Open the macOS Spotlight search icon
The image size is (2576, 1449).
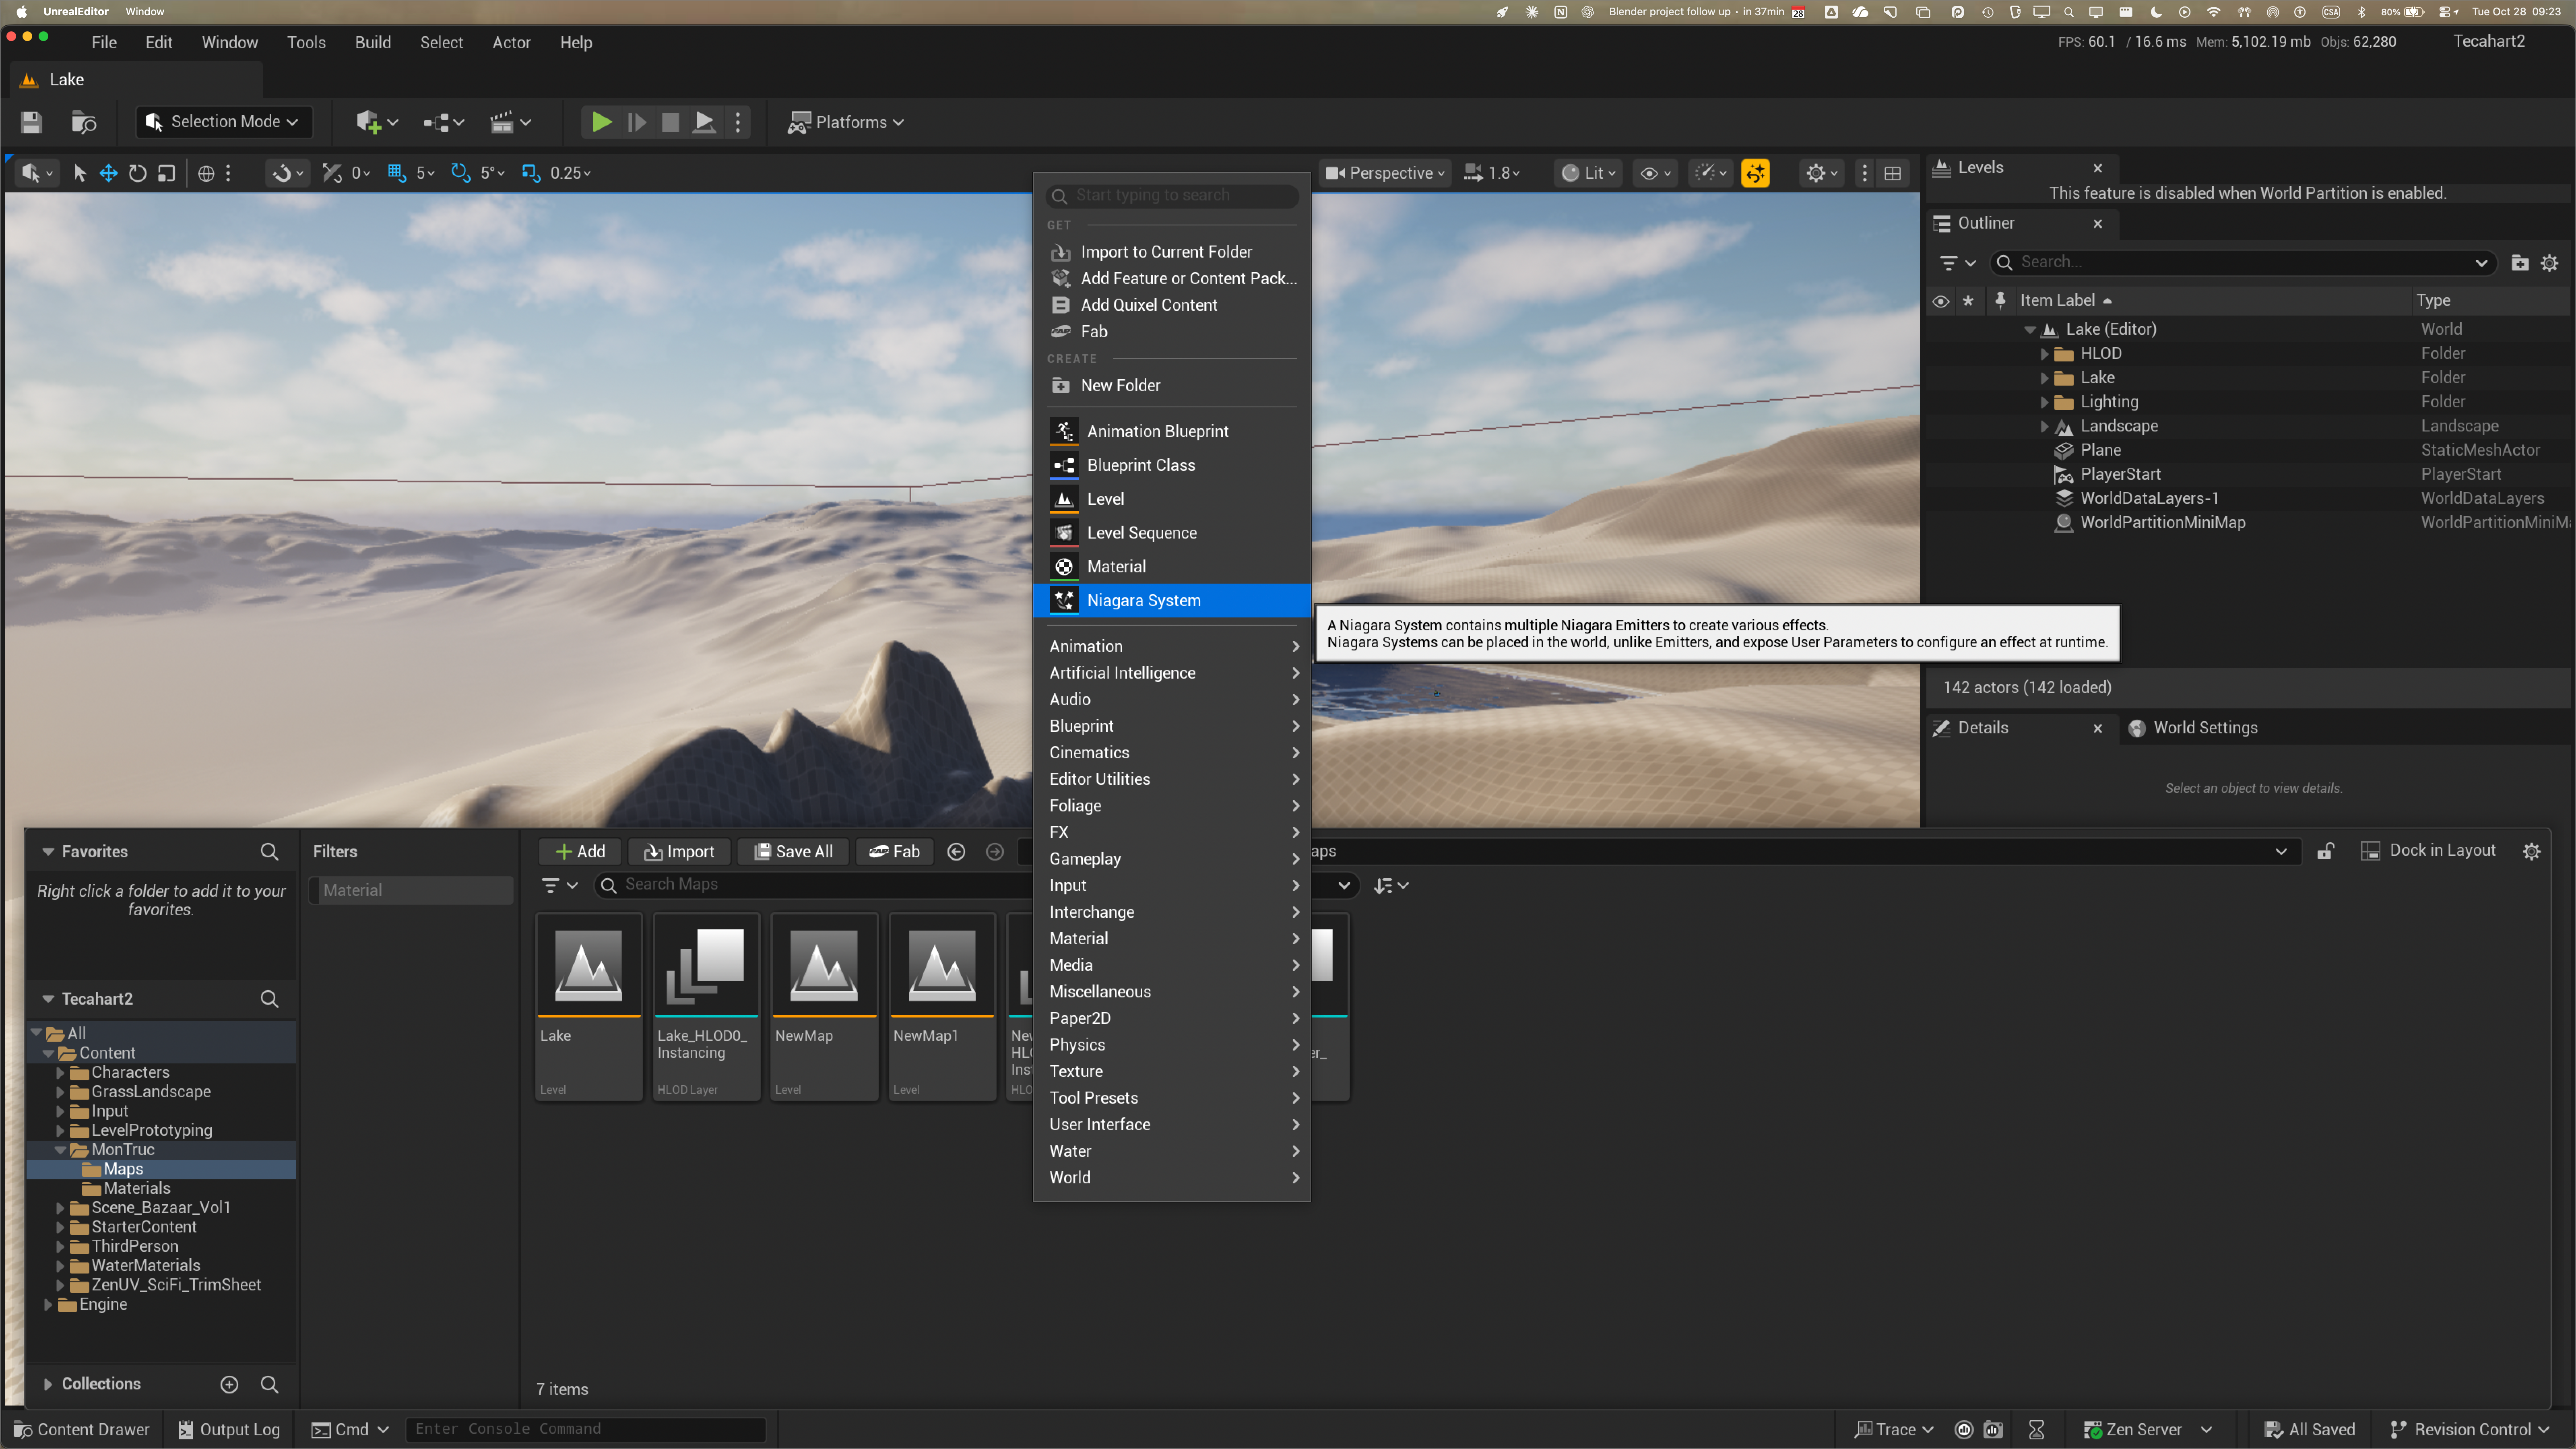click(x=2069, y=12)
